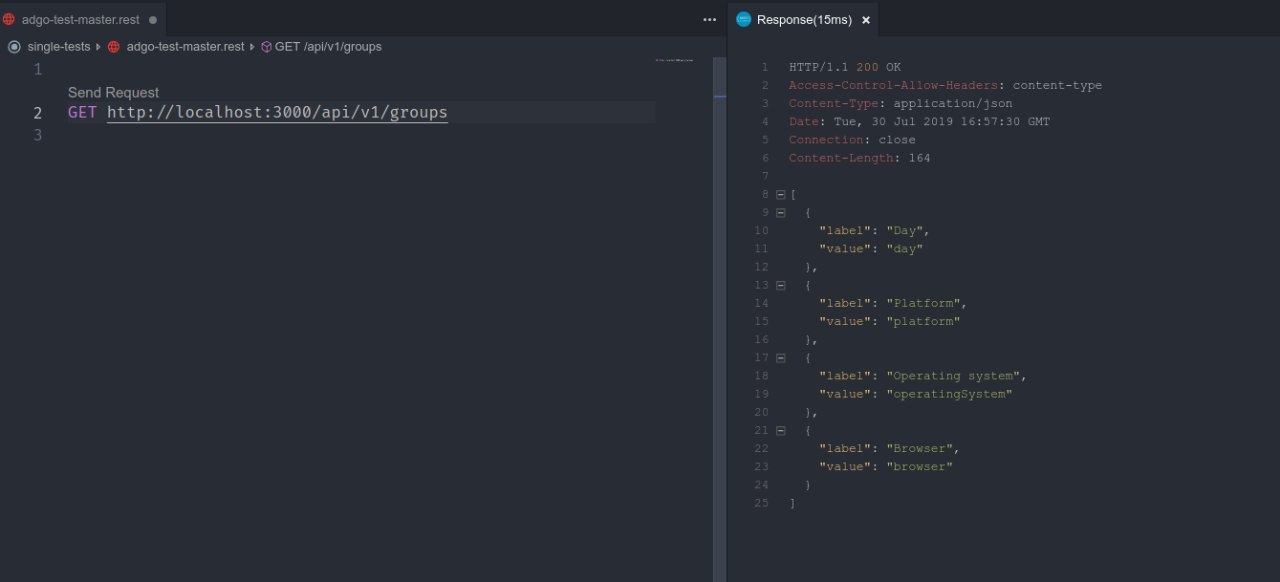This screenshot has height=582, width=1280.
Task: Click the GET /api/v1/groups breadcrumb symbol
Action: pyautogui.click(x=328, y=46)
